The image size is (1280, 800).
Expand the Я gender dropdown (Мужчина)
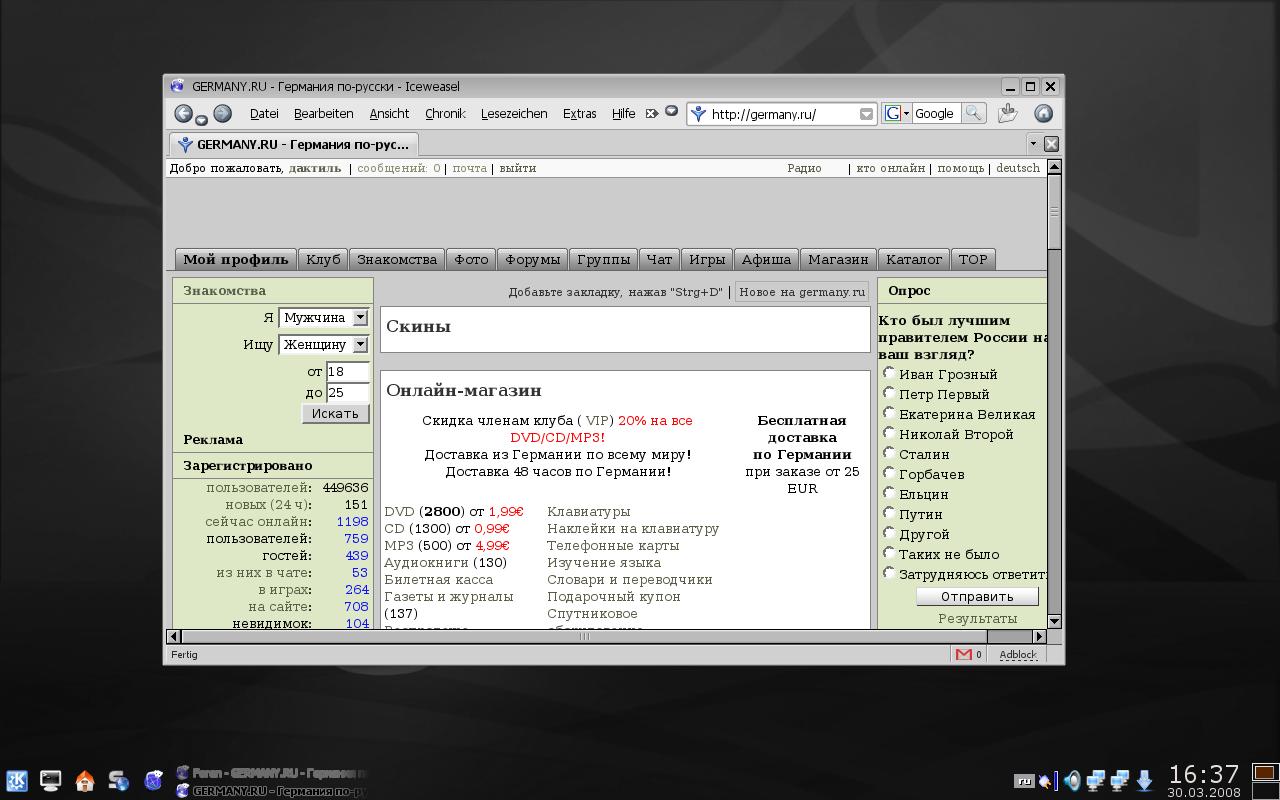[x=323, y=318]
